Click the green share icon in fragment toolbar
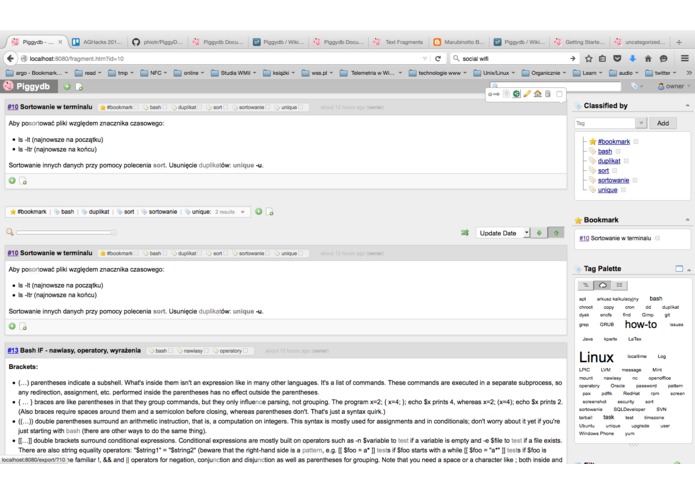This screenshot has height=494, width=695. pos(516,94)
